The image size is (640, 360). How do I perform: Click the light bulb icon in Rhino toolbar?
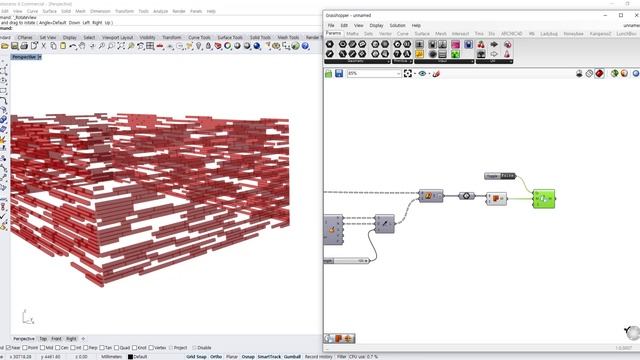[x=199, y=46]
